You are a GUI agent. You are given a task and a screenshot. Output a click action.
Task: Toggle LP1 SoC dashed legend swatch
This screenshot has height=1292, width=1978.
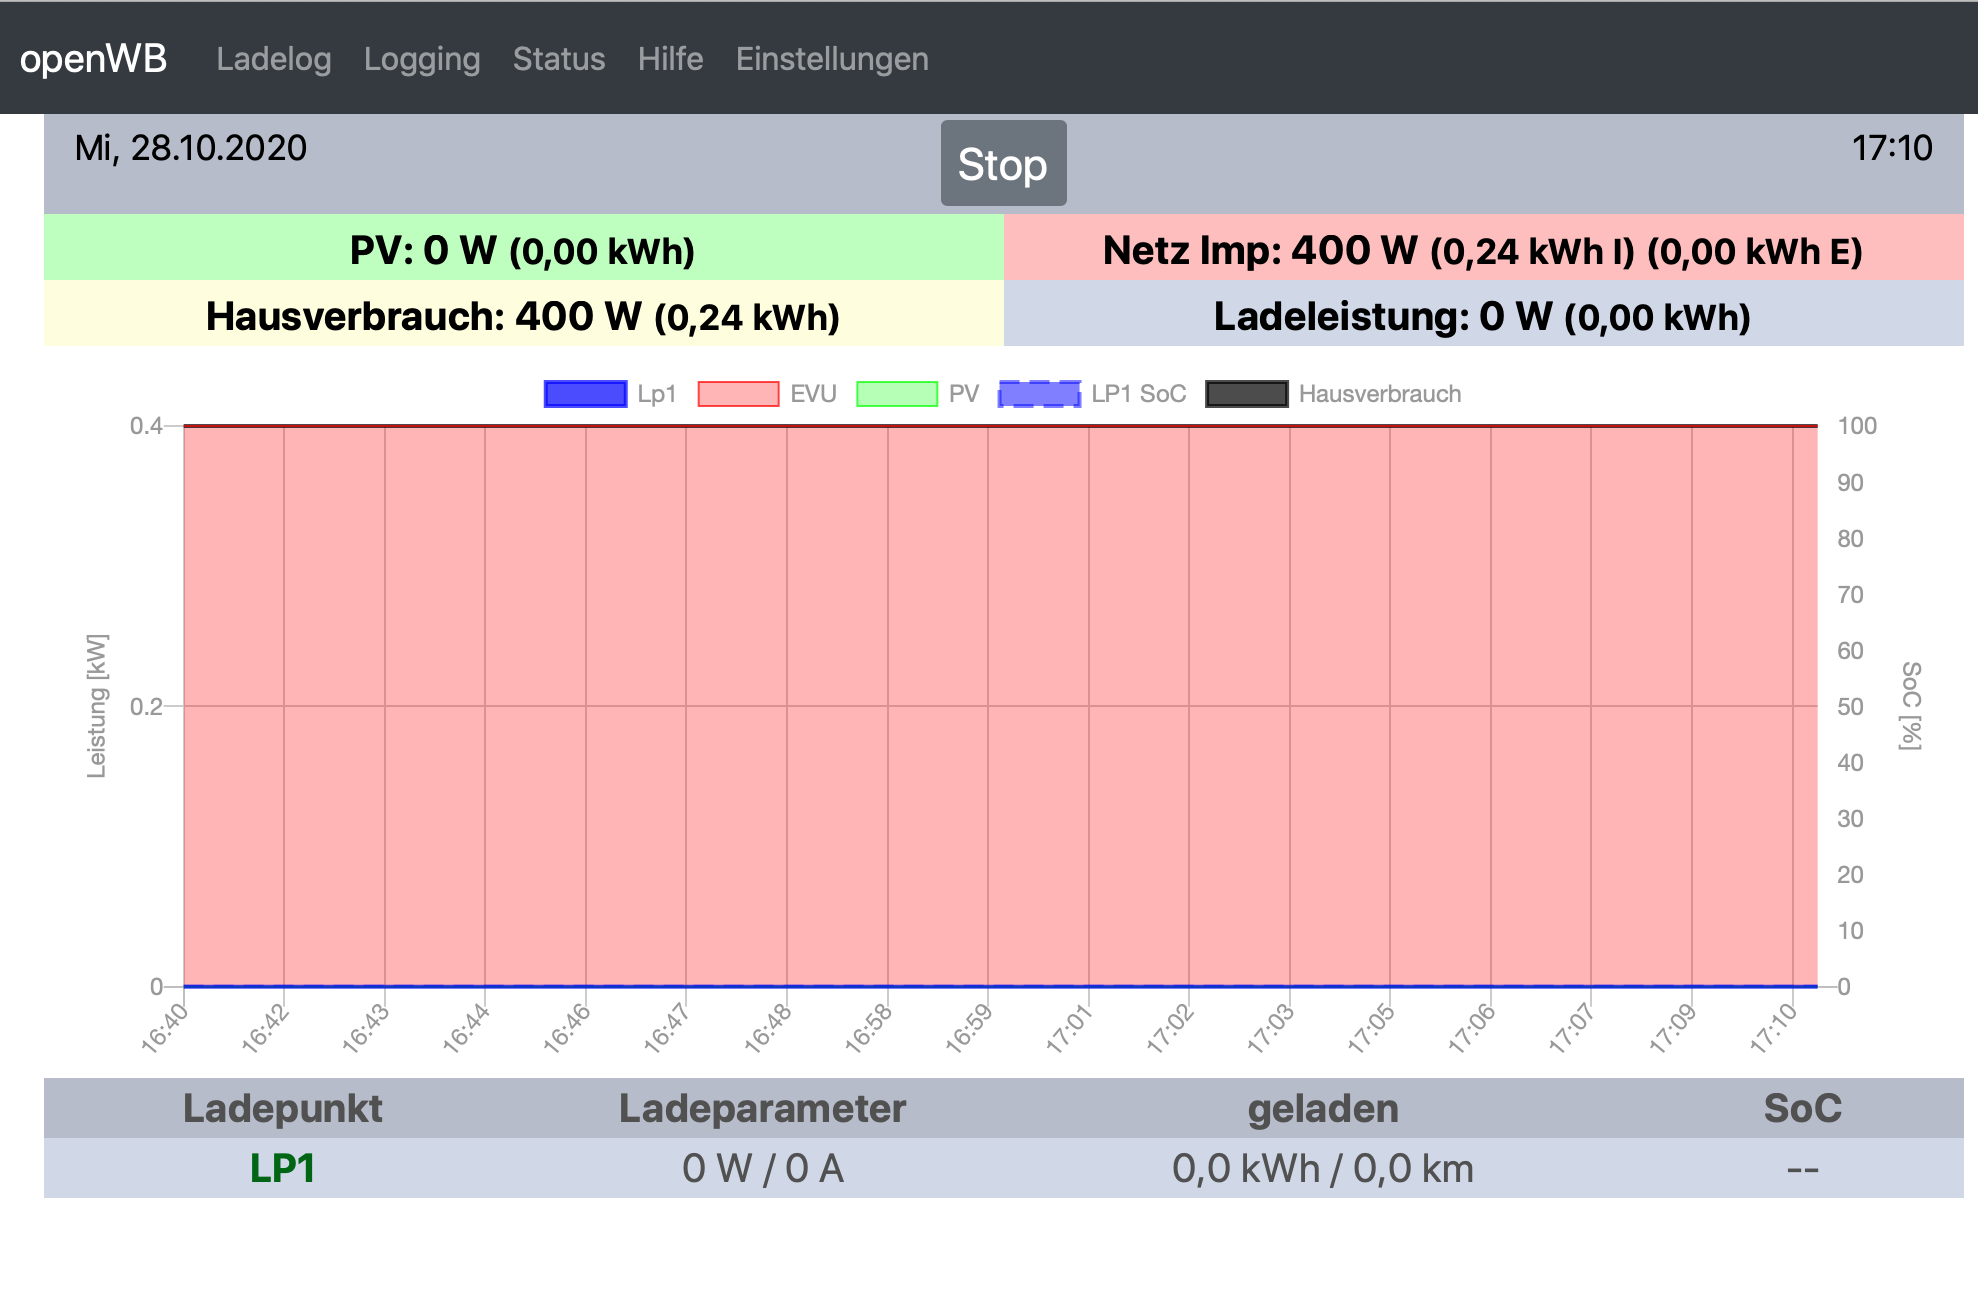[x=1039, y=394]
